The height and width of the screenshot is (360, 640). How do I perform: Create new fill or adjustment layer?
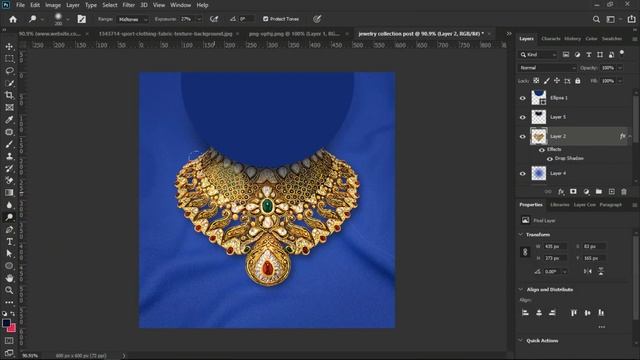[x=586, y=191]
